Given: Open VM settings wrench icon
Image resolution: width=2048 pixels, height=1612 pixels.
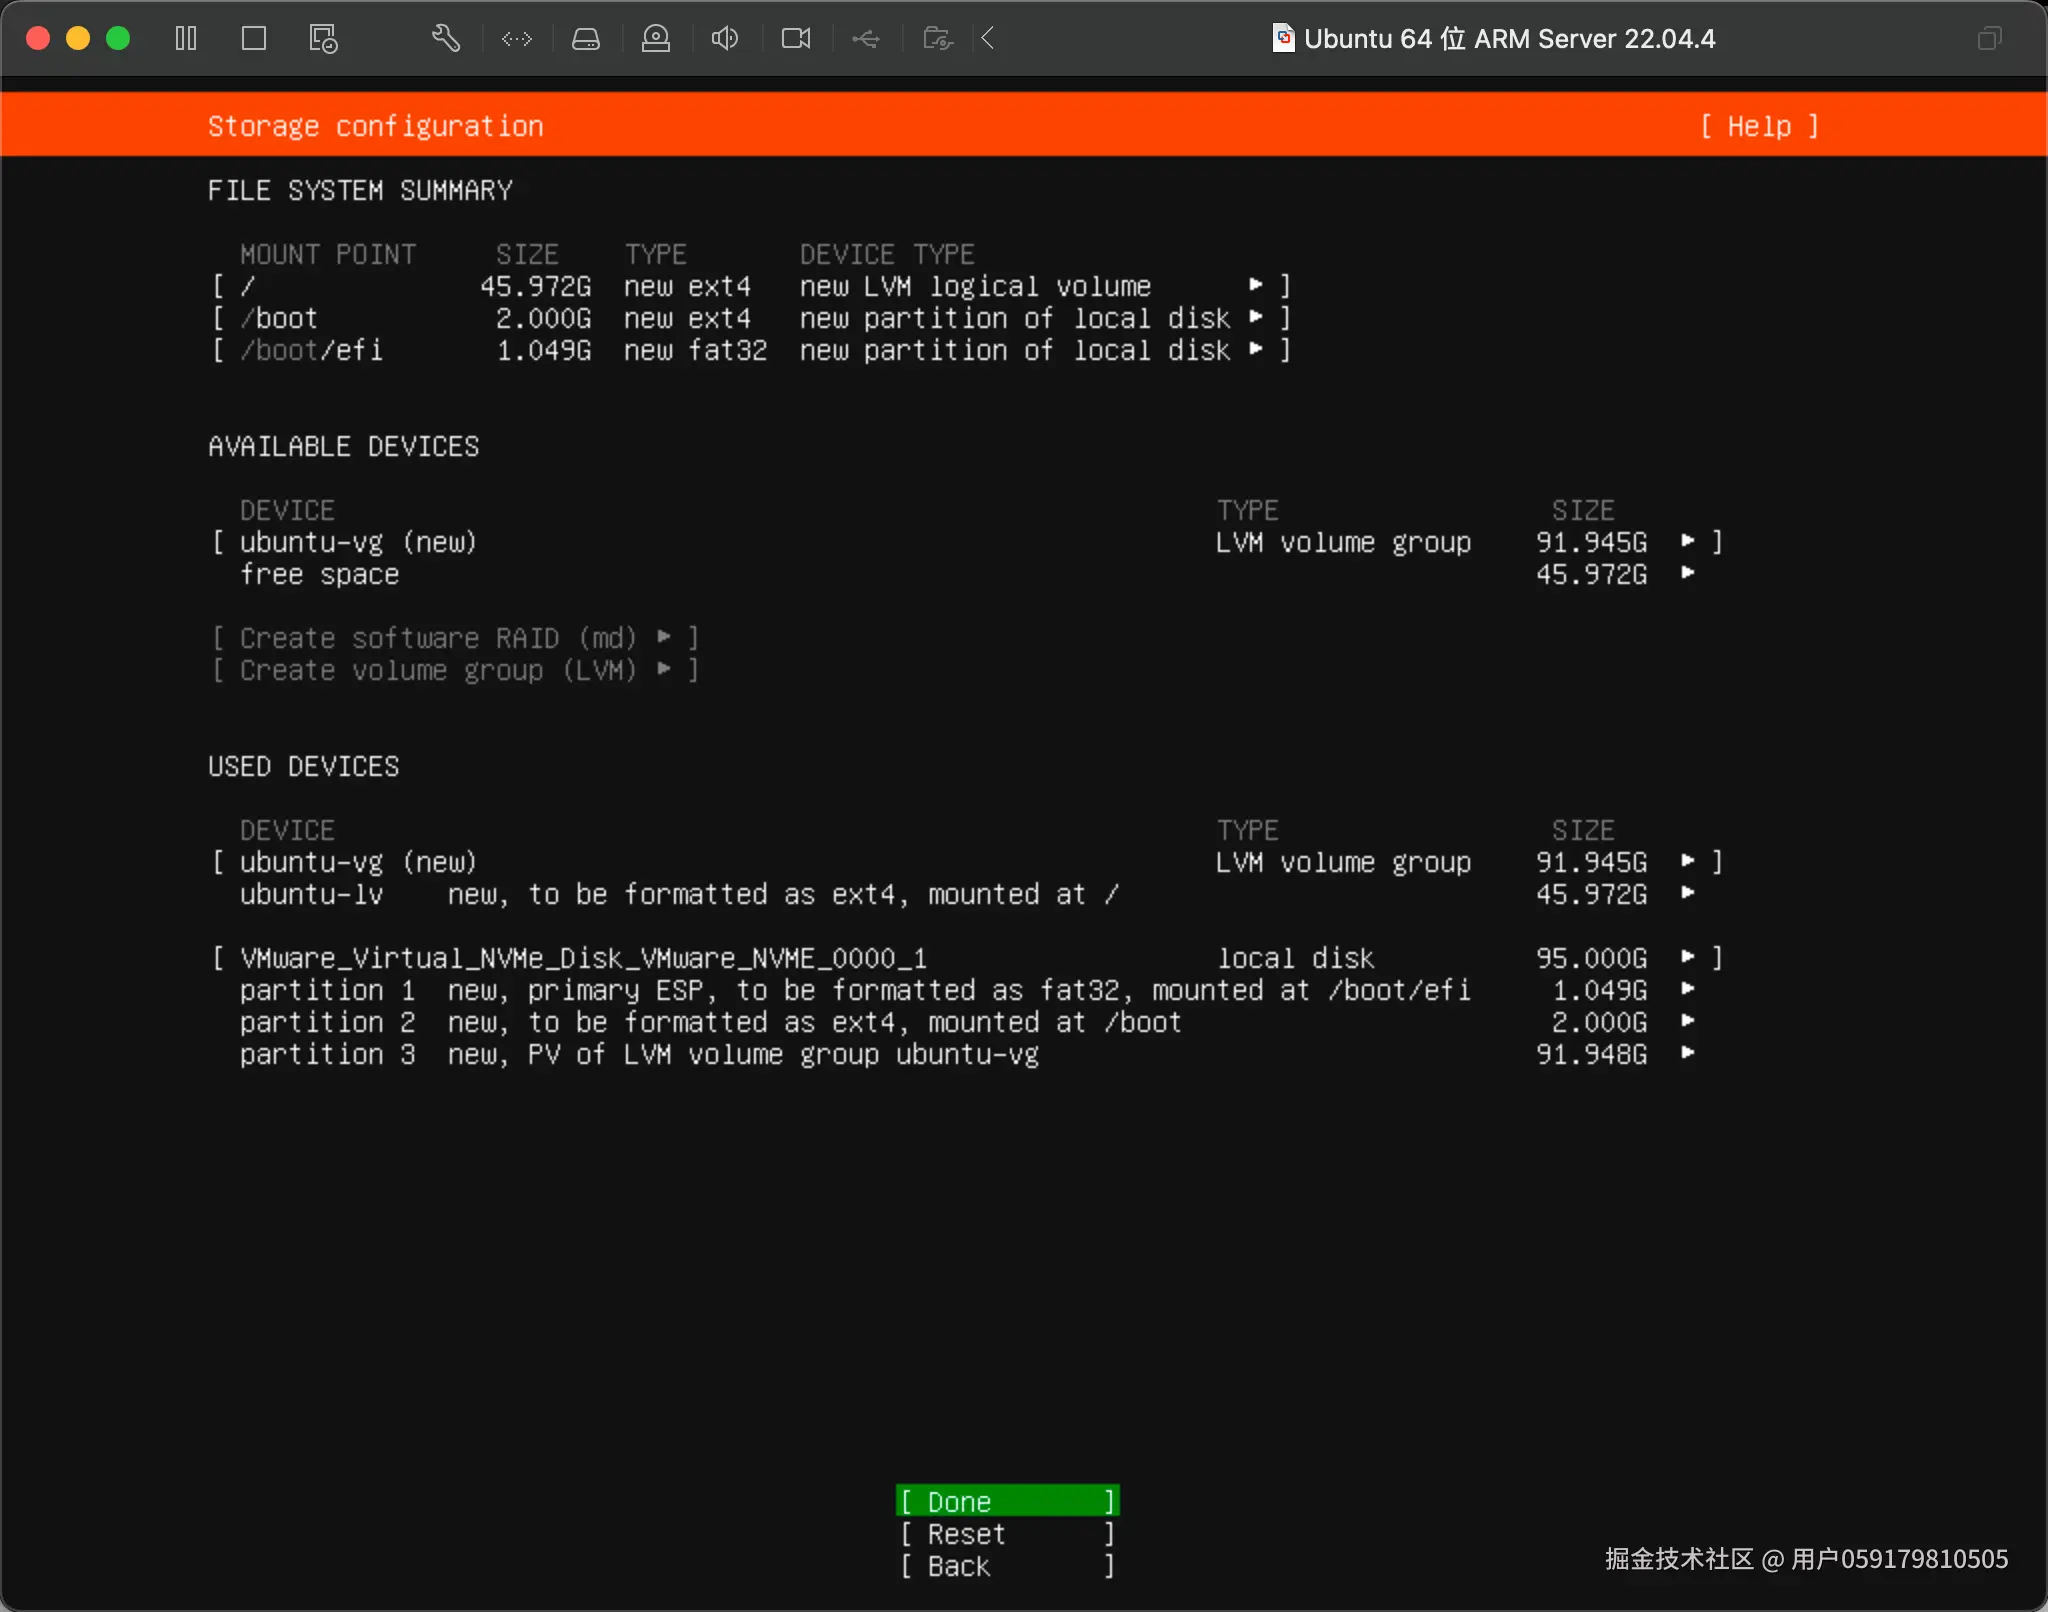Looking at the screenshot, I should (x=446, y=39).
